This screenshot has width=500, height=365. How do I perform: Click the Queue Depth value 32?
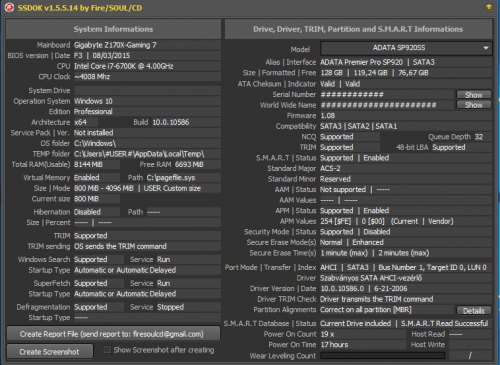[x=483, y=137]
